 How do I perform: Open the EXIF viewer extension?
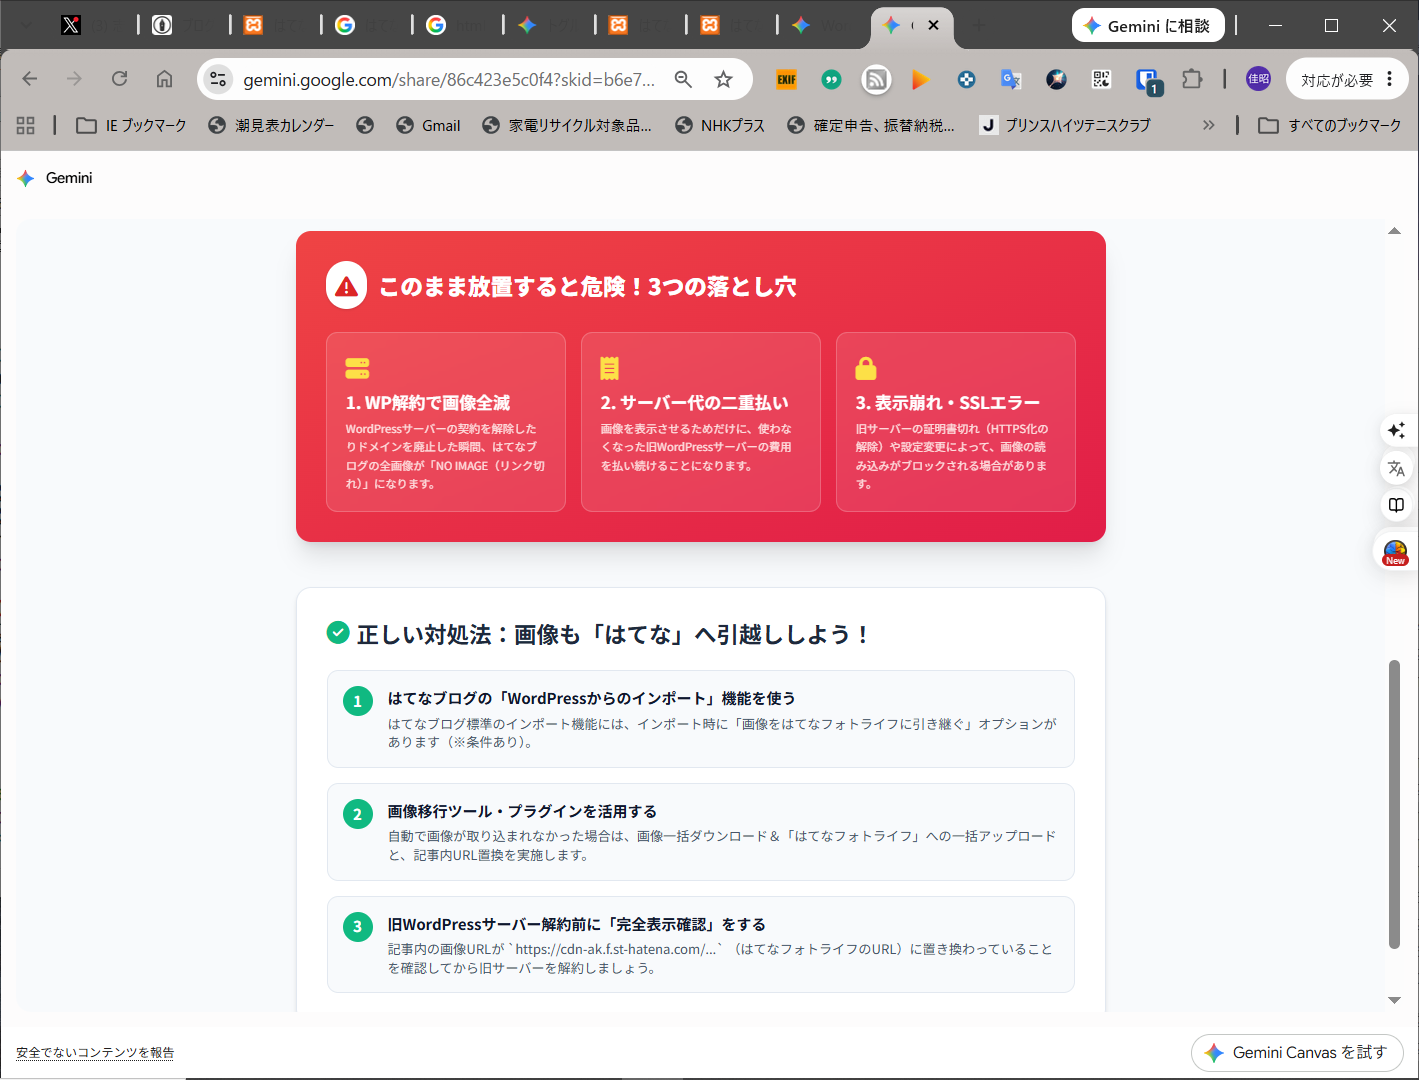pos(787,79)
